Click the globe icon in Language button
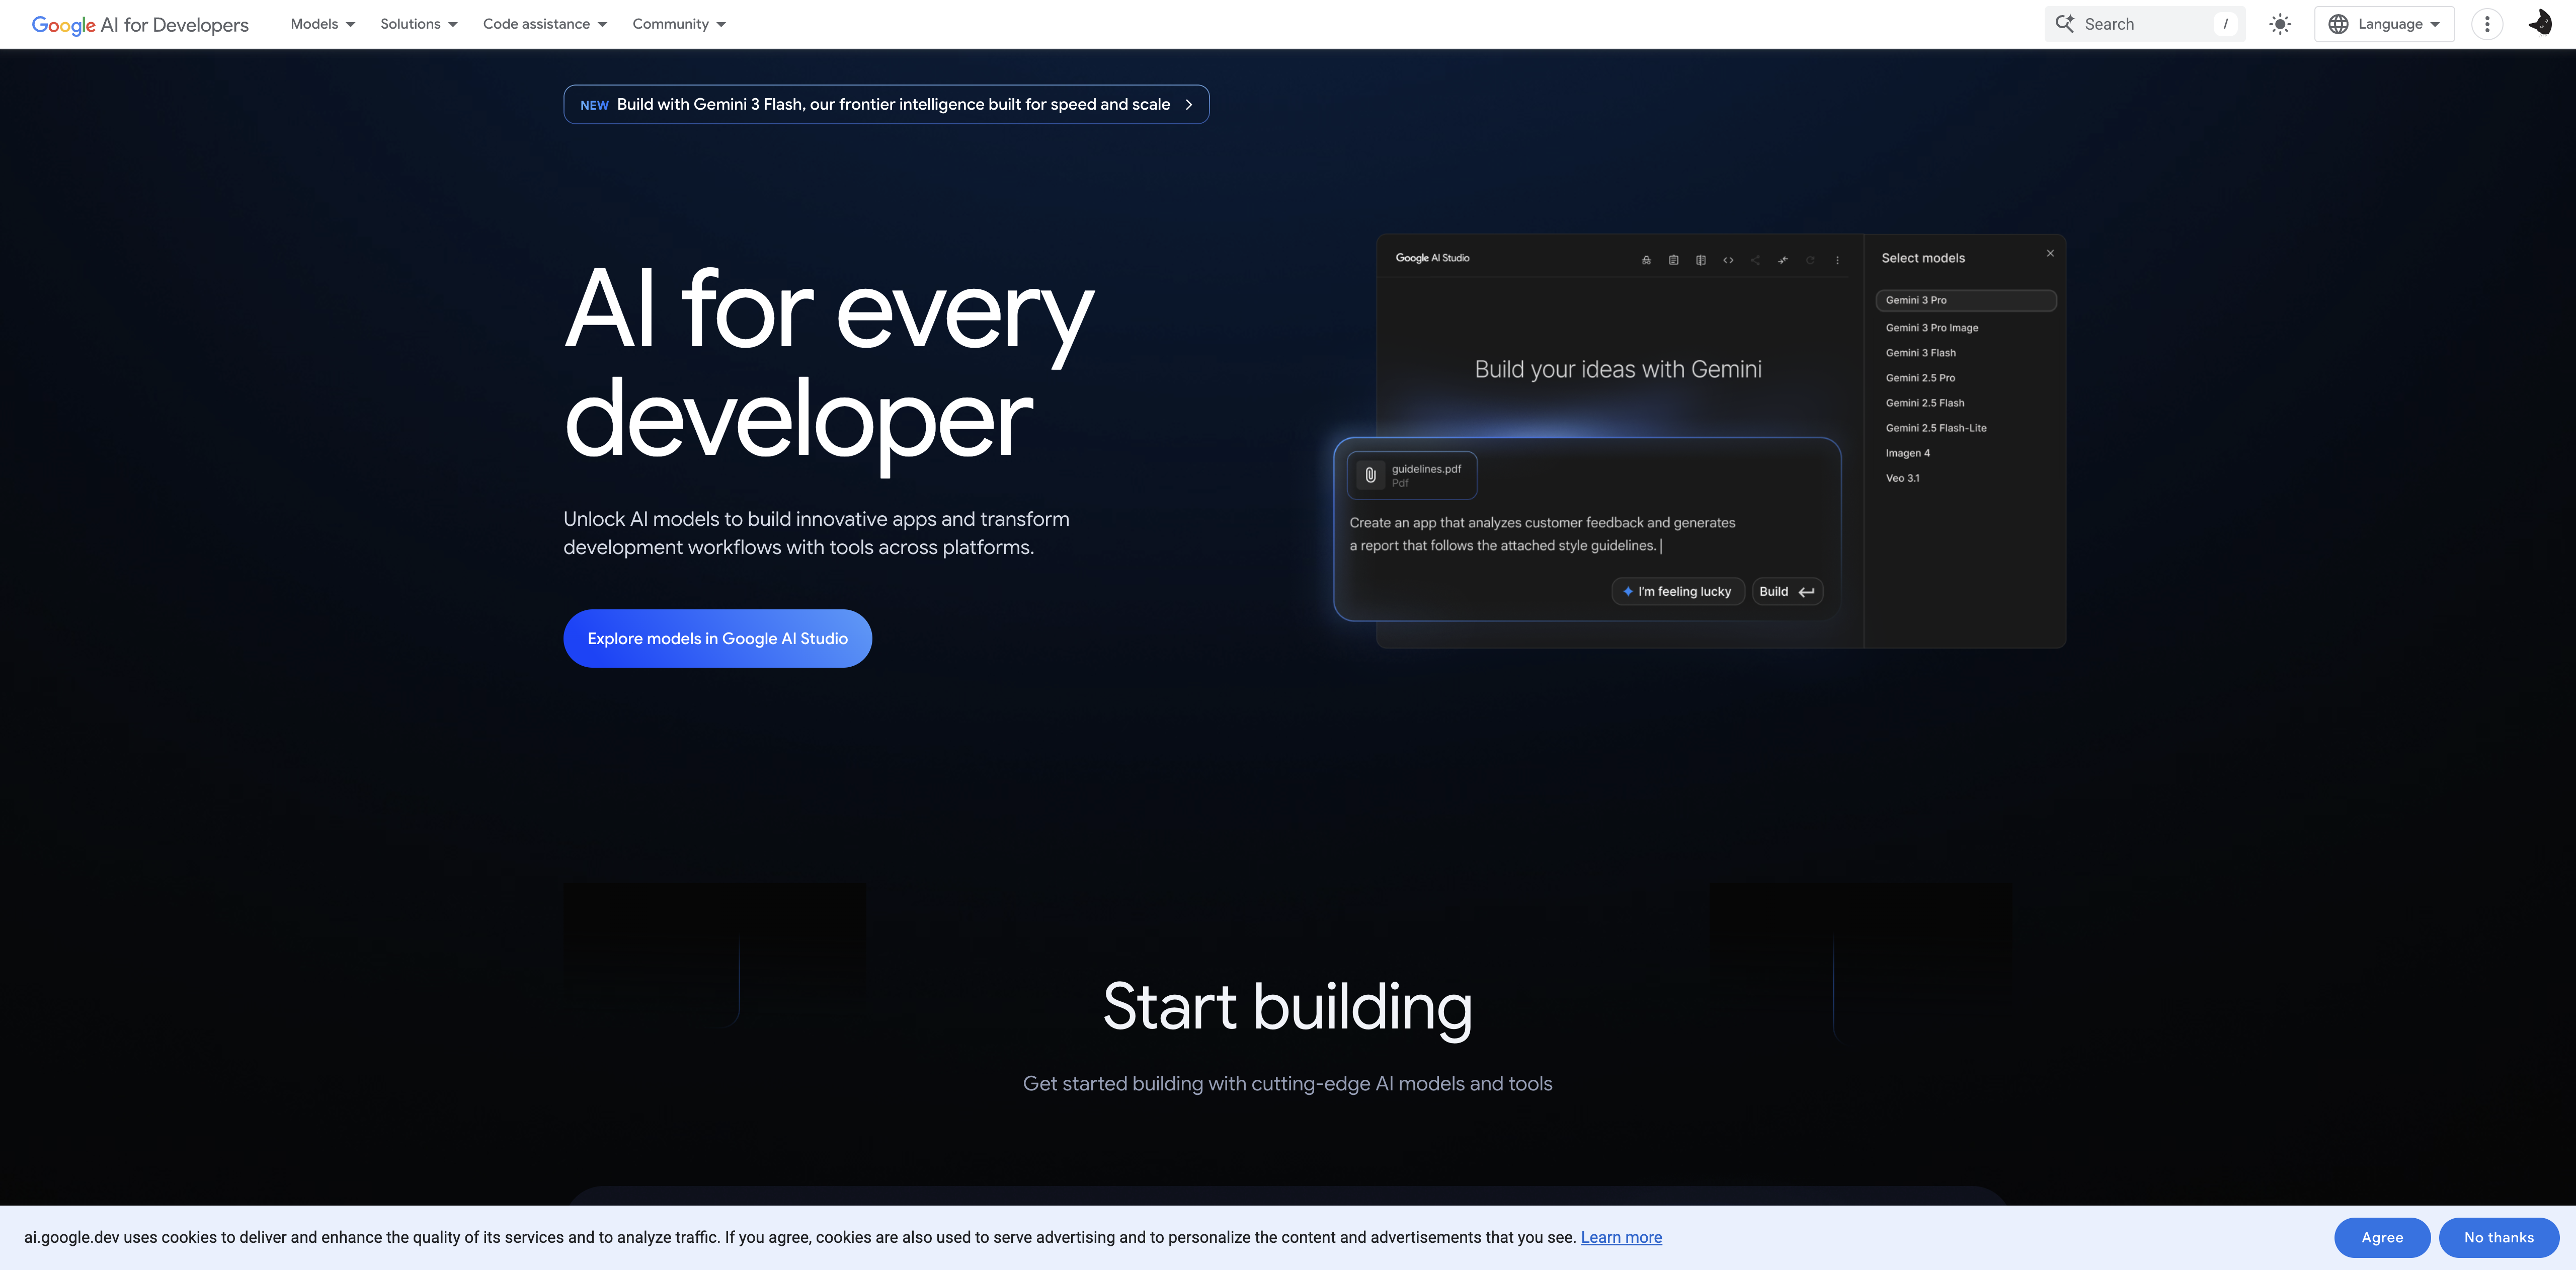The height and width of the screenshot is (1270, 2576). coord(2338,24)
